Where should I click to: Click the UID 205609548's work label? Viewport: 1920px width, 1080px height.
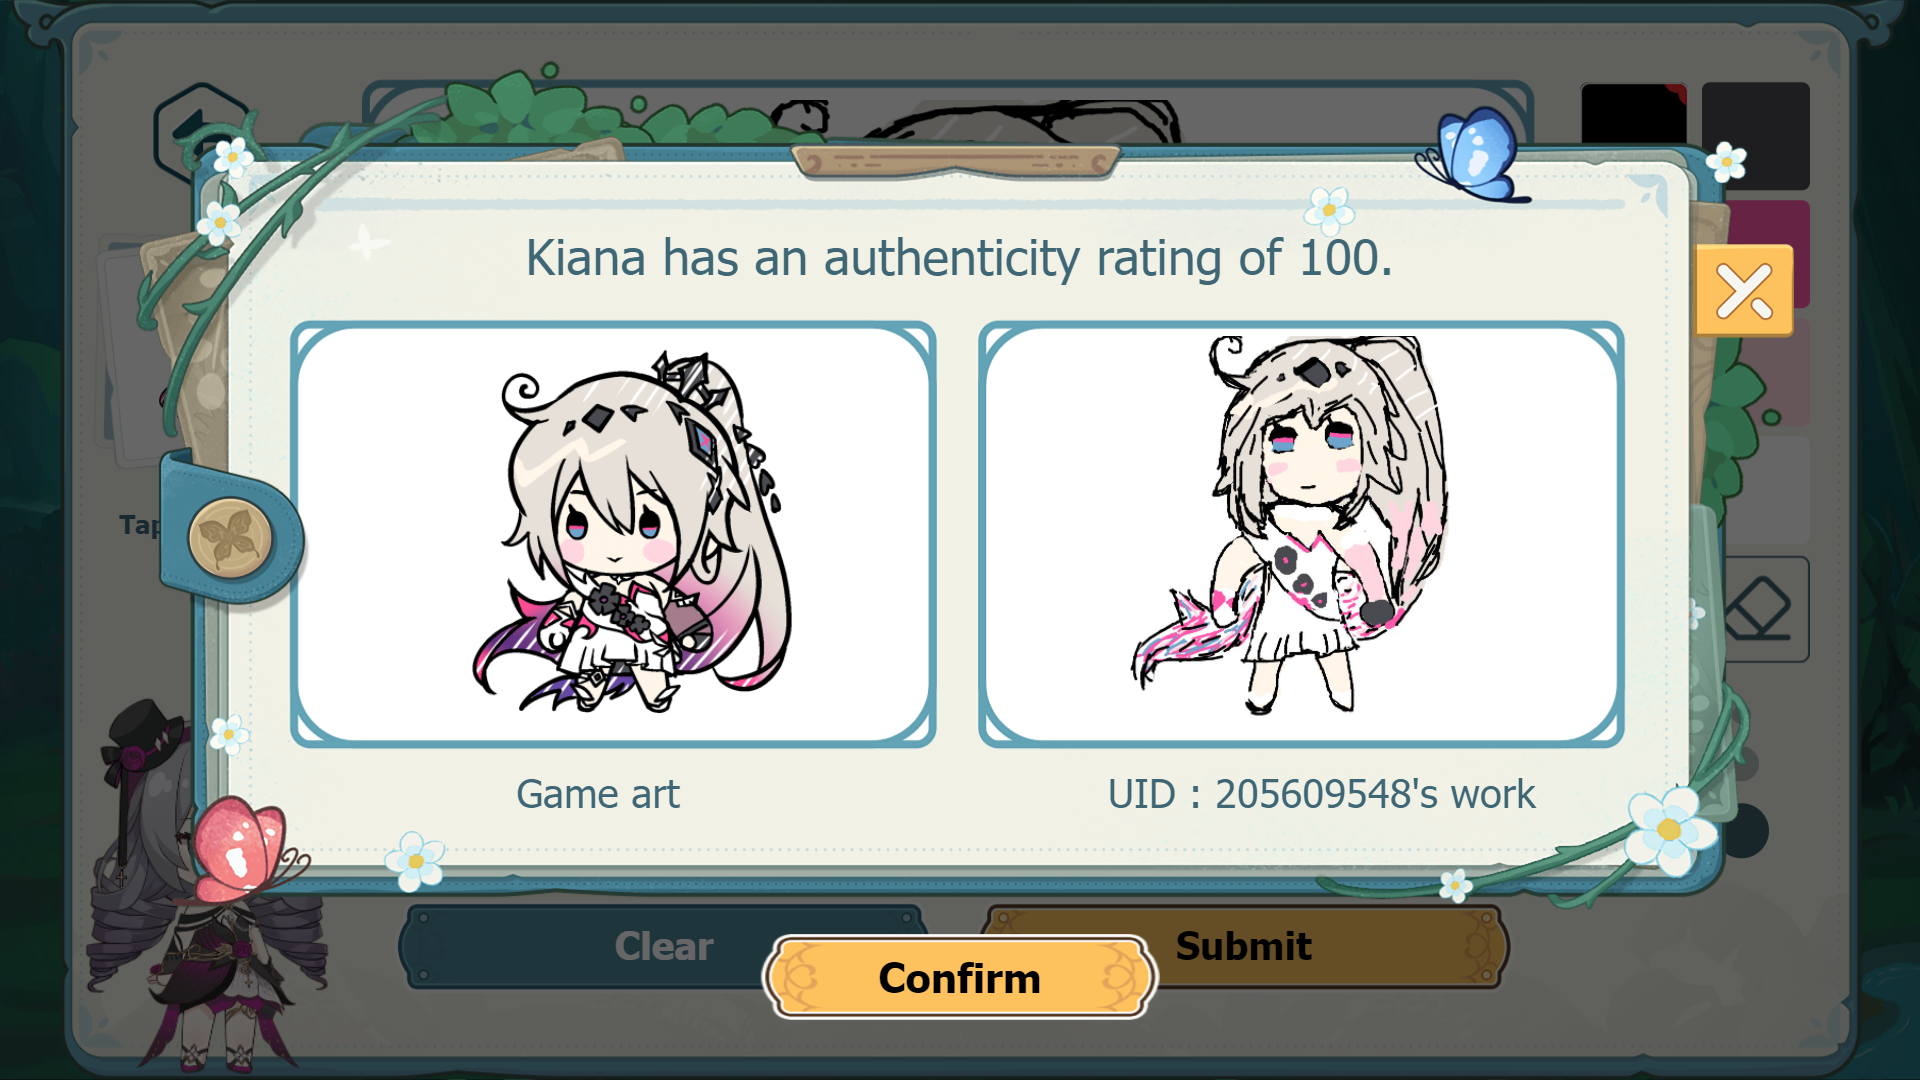1321,794
